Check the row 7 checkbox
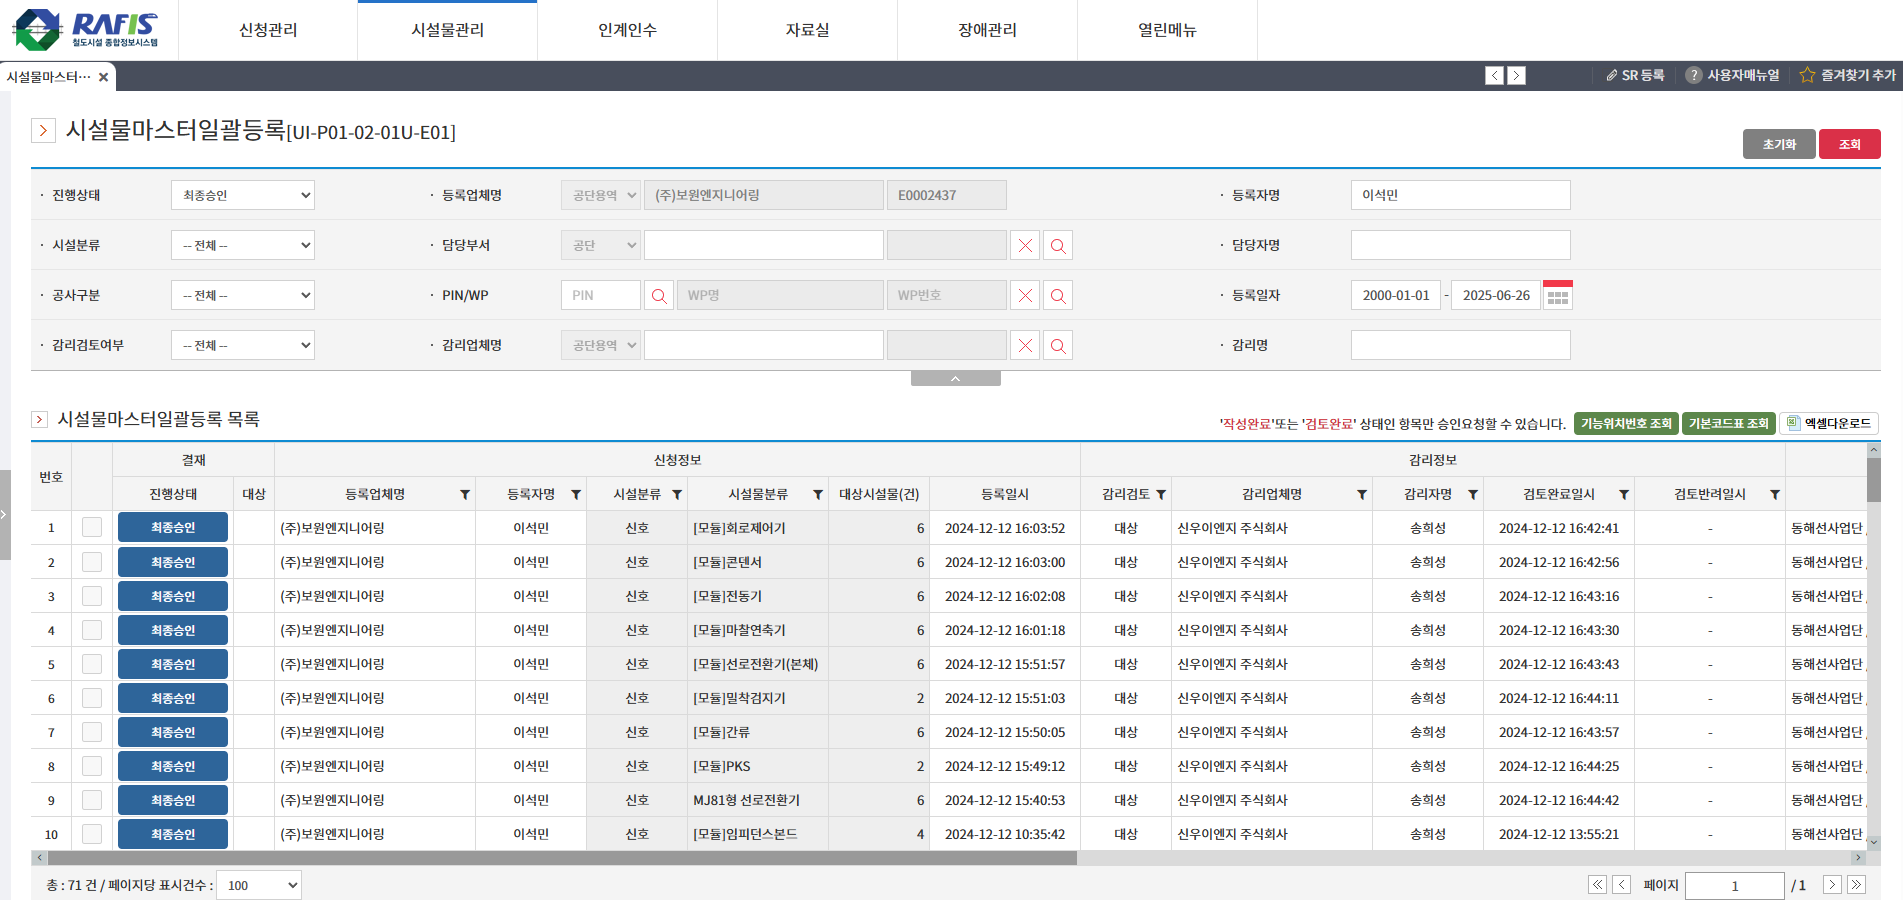Viewport: 1903px width, 900px height. click(x=92, y=732)
